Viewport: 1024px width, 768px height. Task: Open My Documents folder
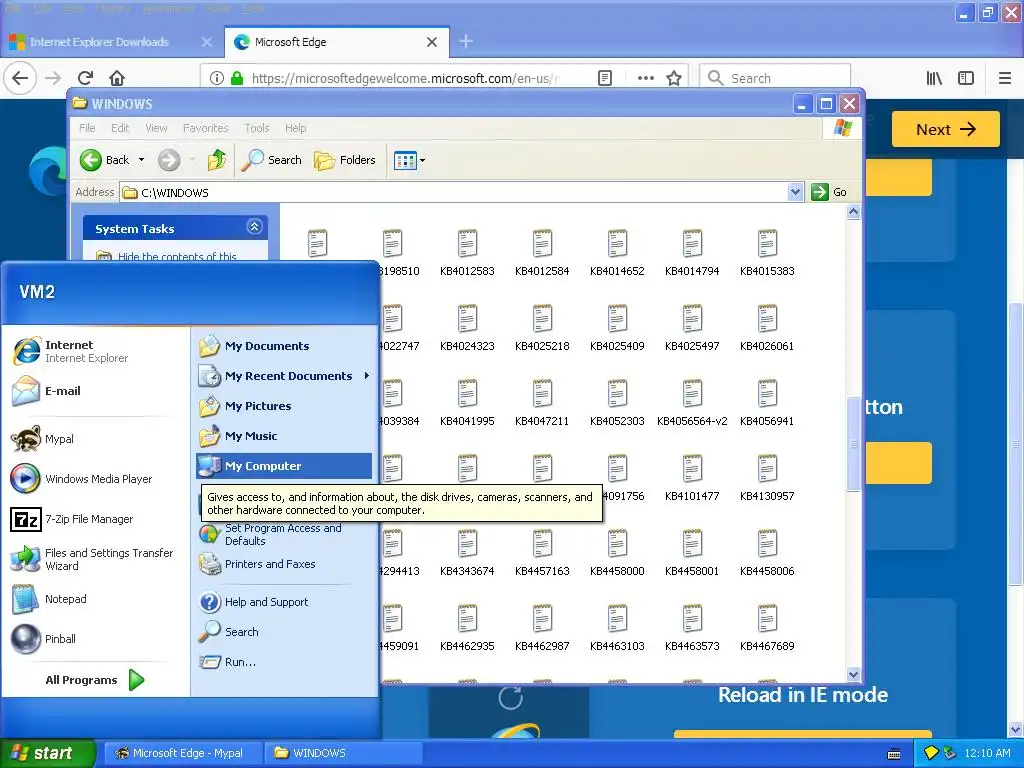point(253,346)
